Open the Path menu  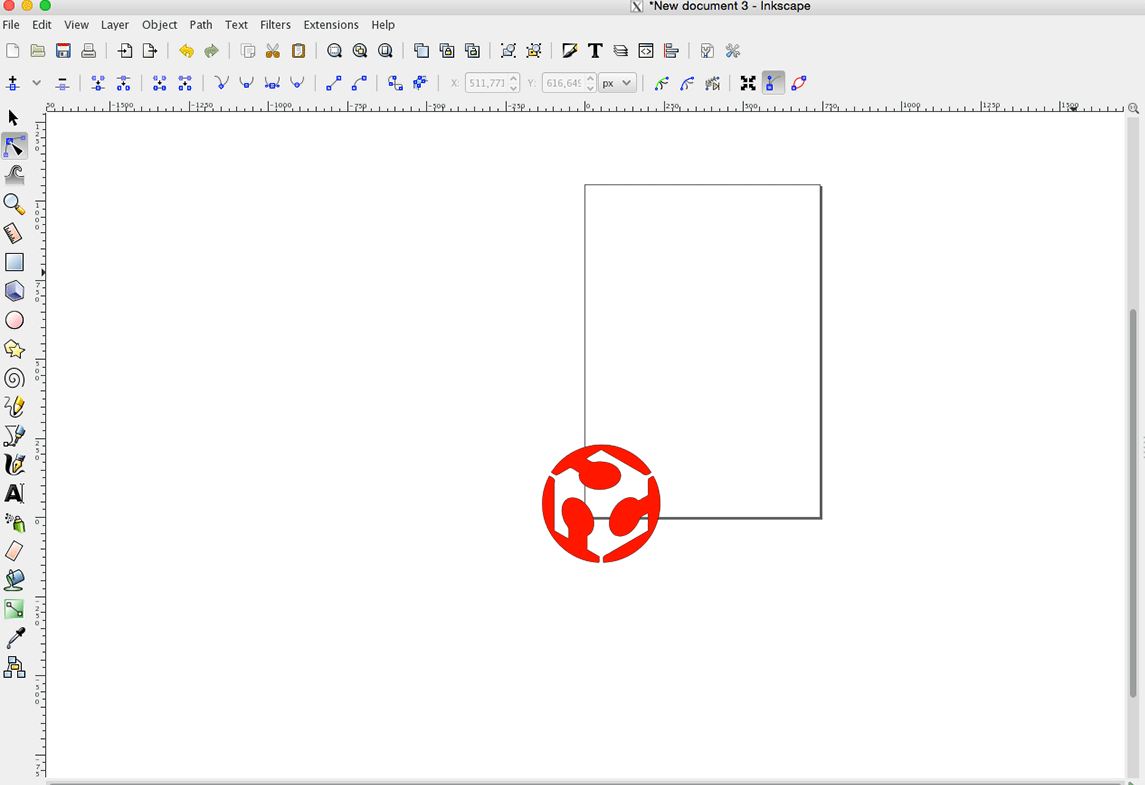(x=201, y=25)
